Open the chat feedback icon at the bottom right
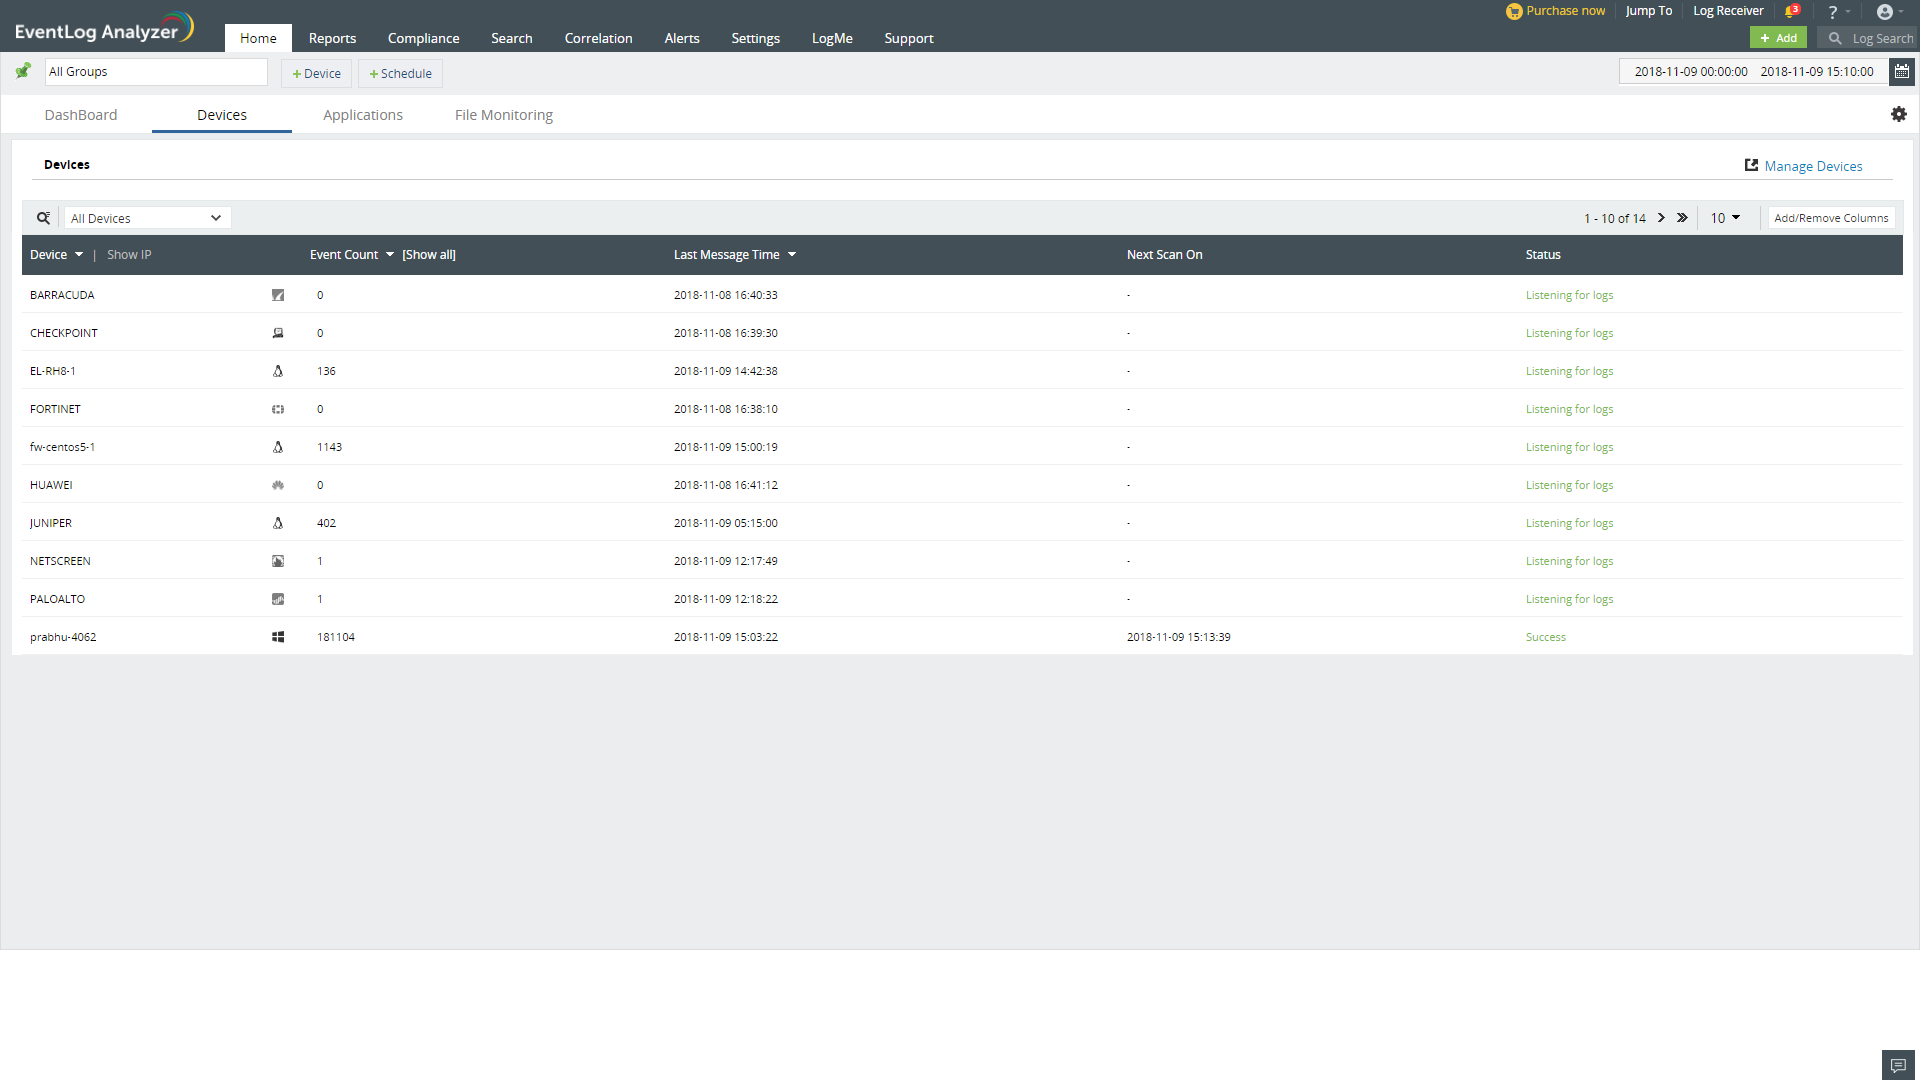Viewport: 1920px width, 1080px height. click(x=1897, y=1065)
